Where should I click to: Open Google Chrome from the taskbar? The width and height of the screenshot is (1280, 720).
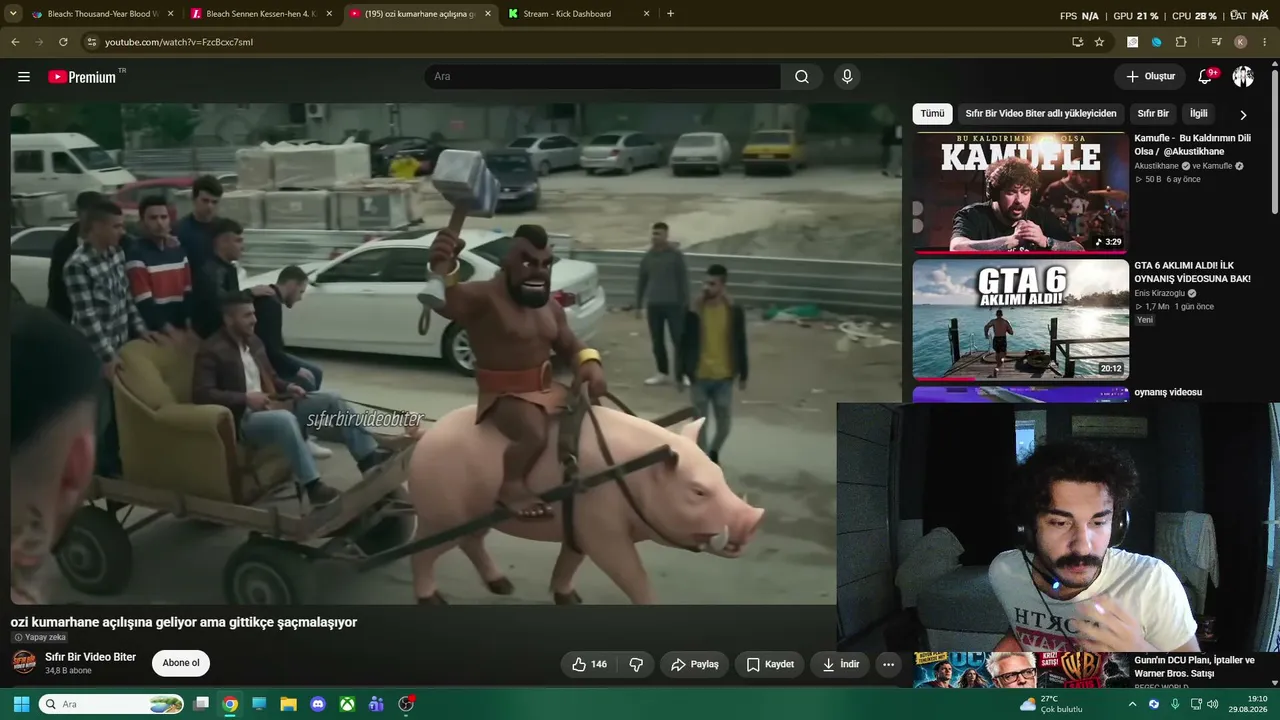coord(230,704)
